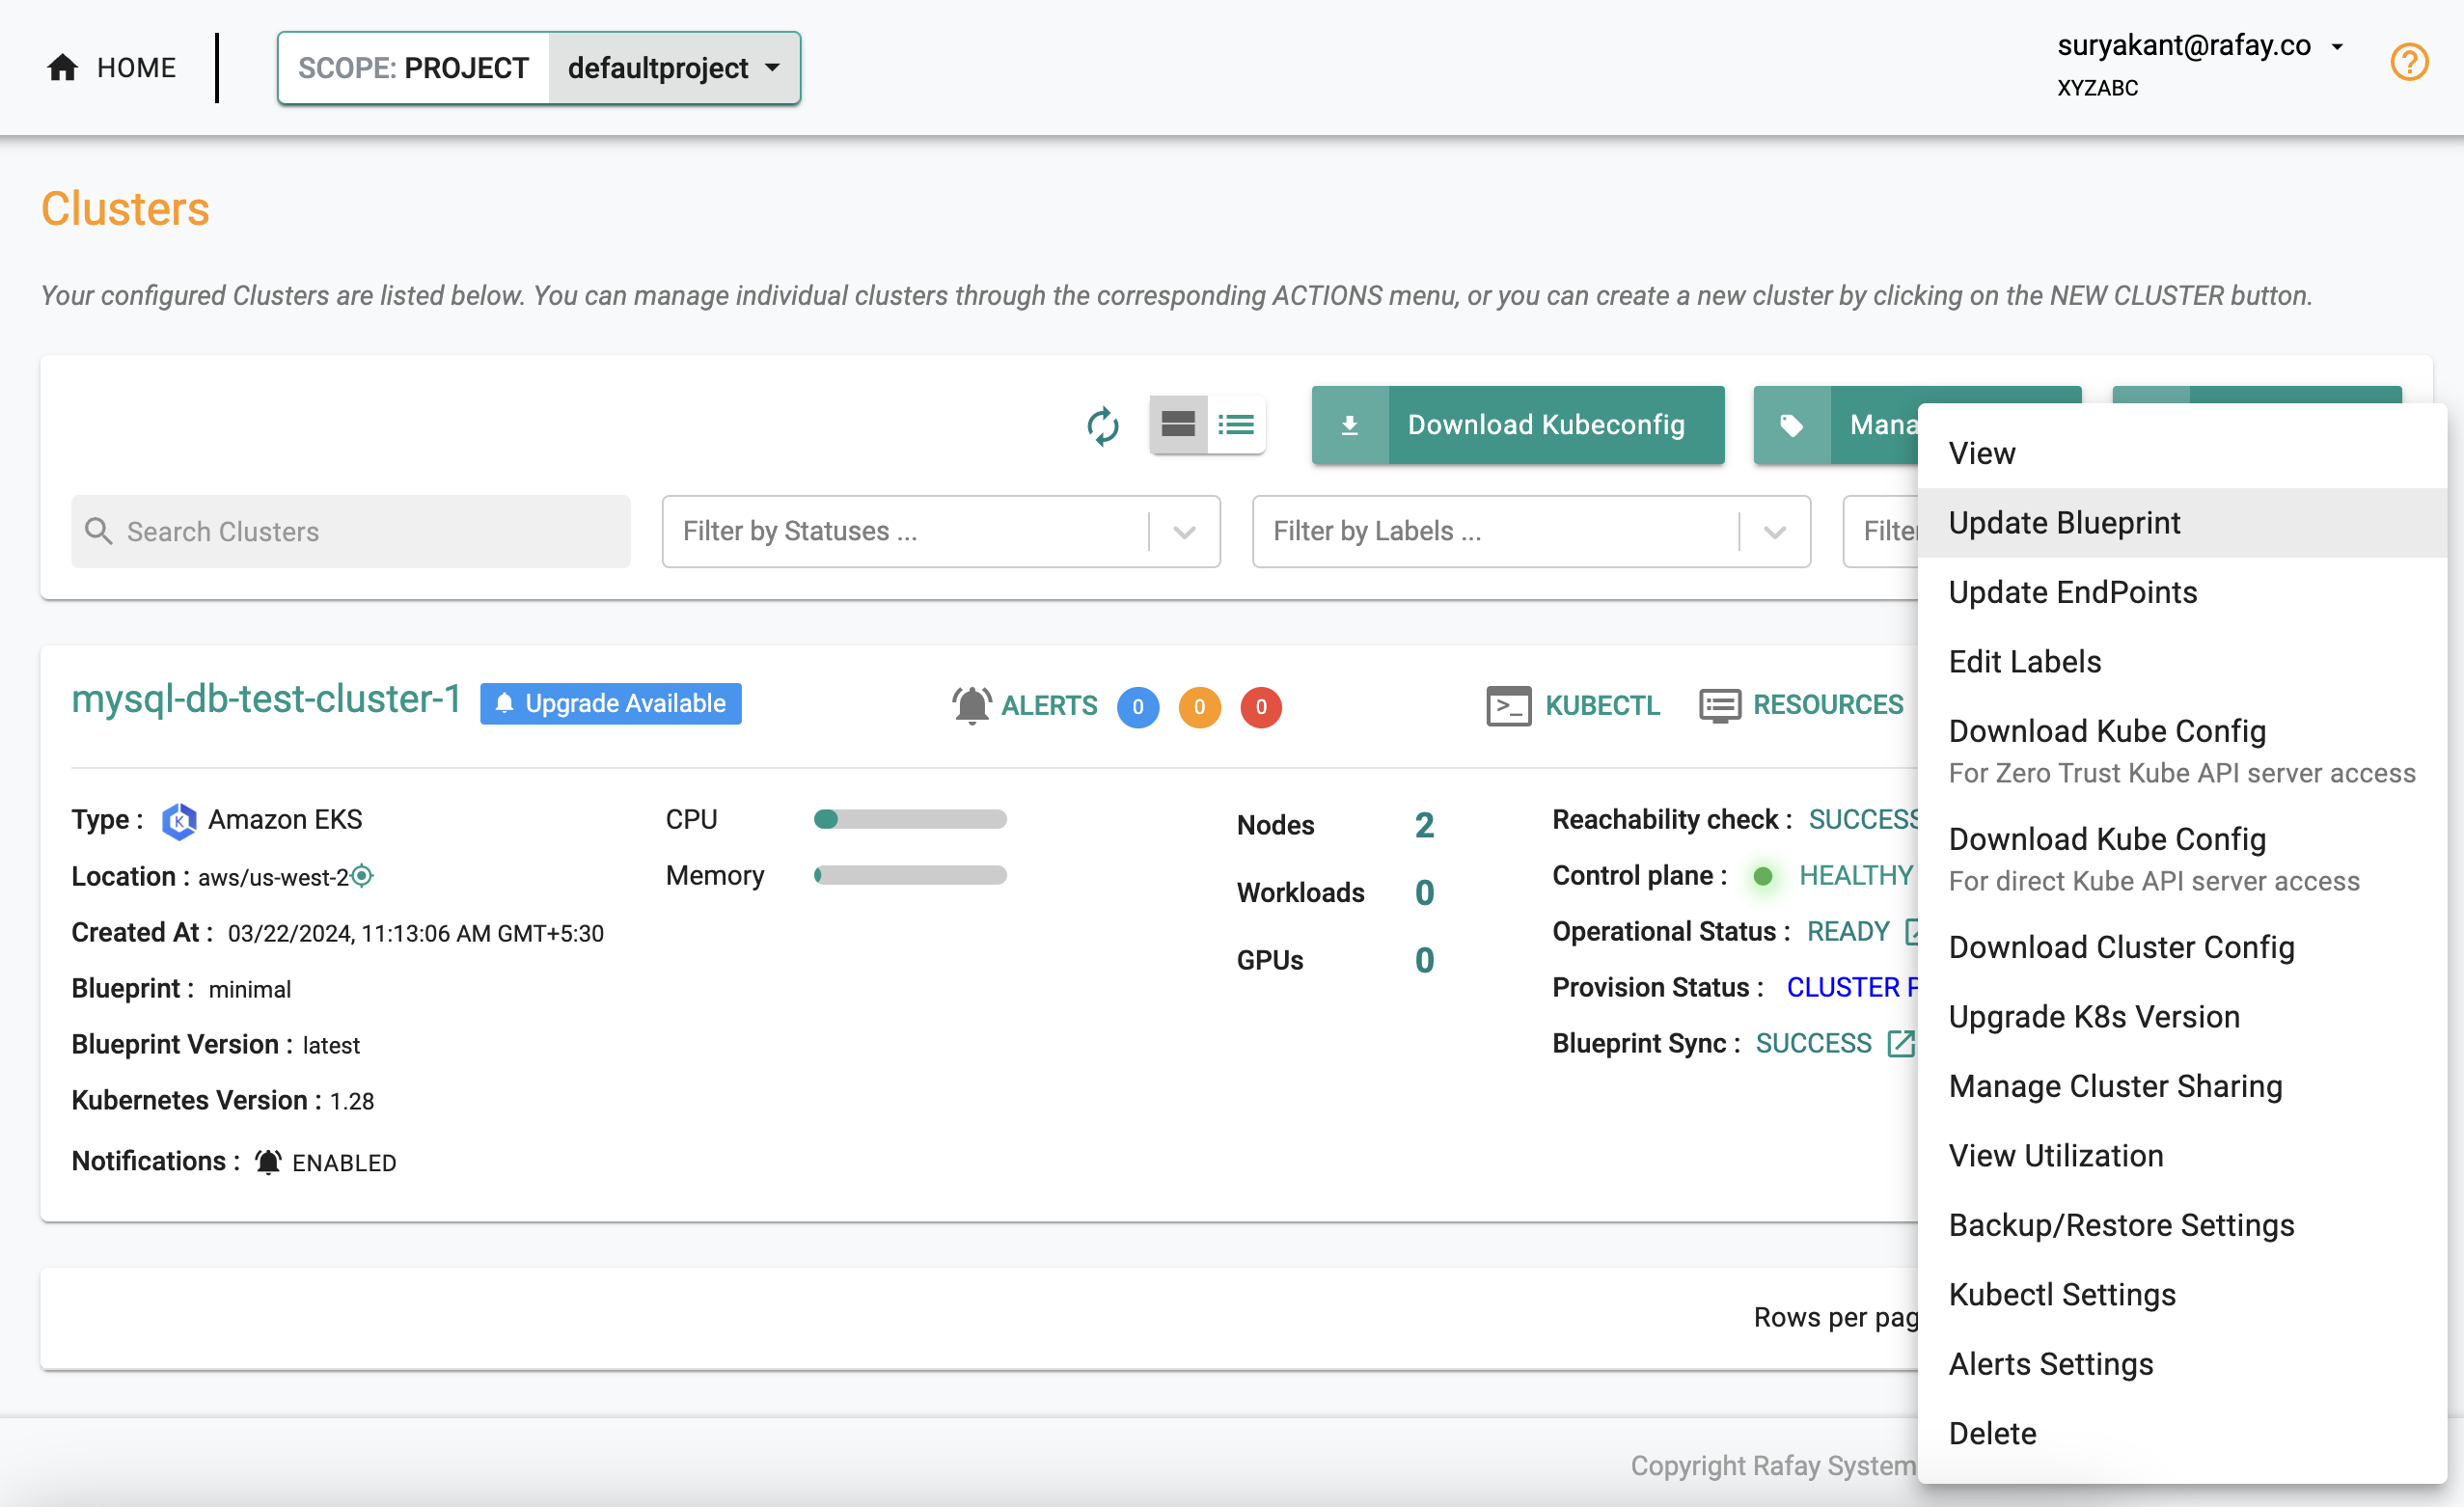Screen dimensions: 2464x1507
Task: Click the green Control plane health dot
Action: point(1762,876)
